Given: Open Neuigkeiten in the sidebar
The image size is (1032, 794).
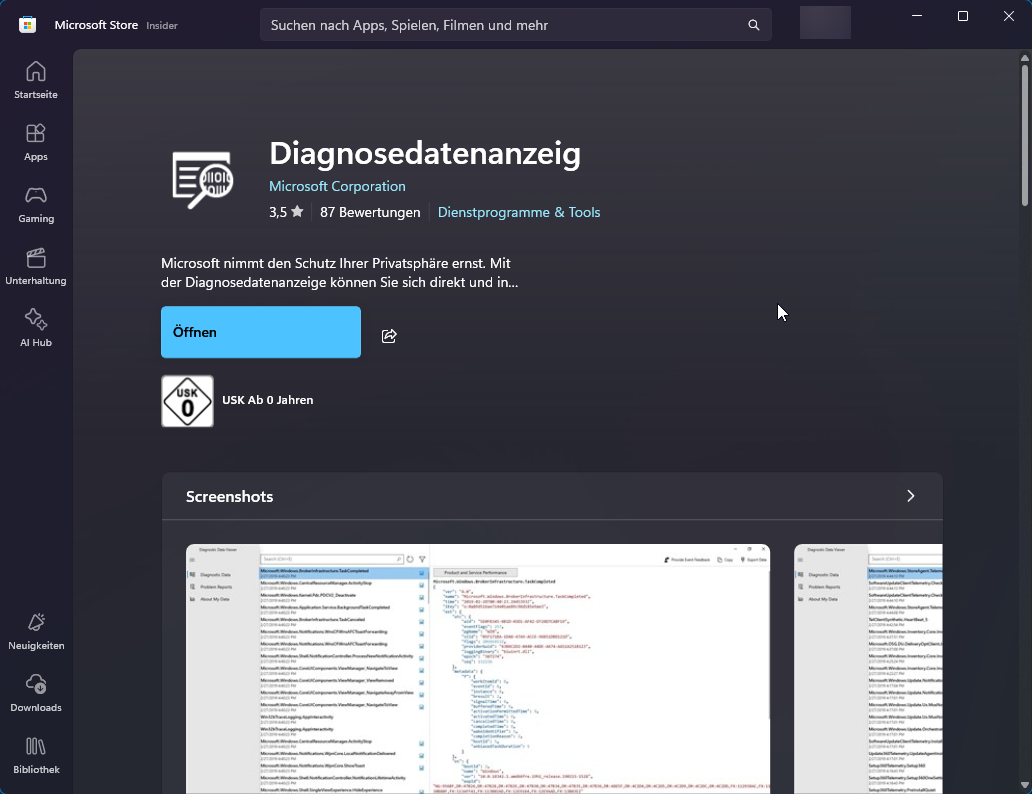Looking at the screenshot, I should tap(36, 631).
